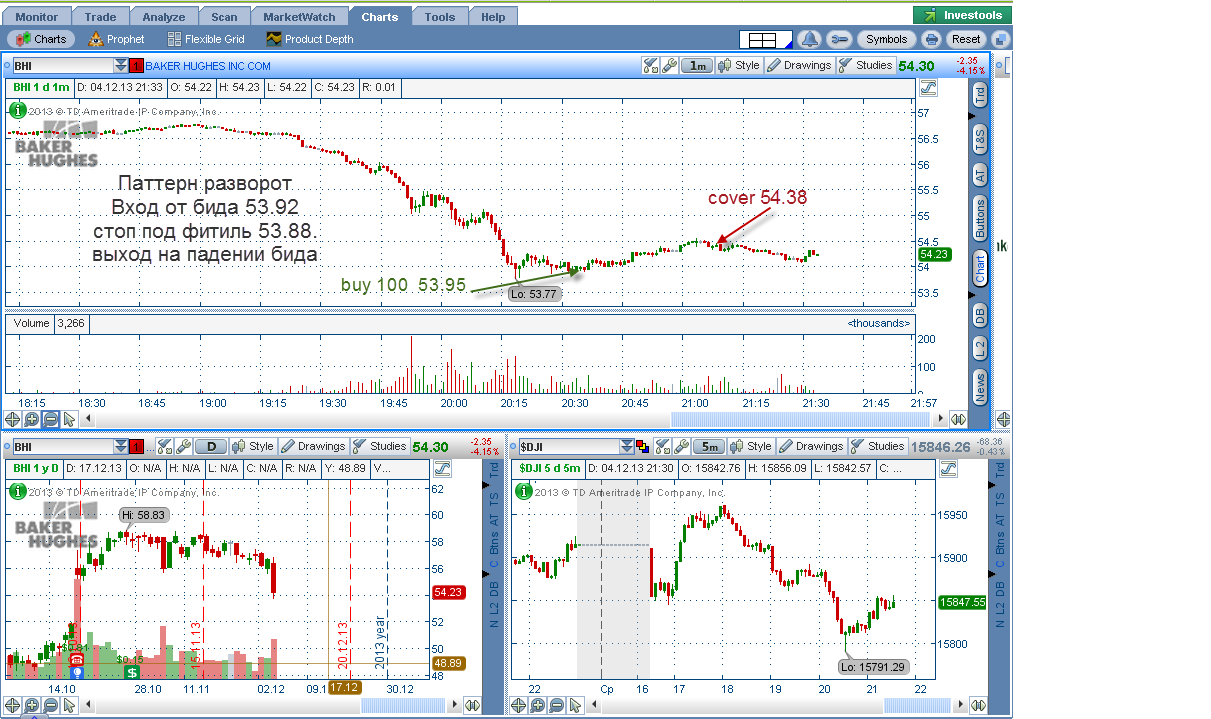The image size is (1211, 719).
Task: Edit the BHI symbol field in main chart
Action: [x=61, y=65]
